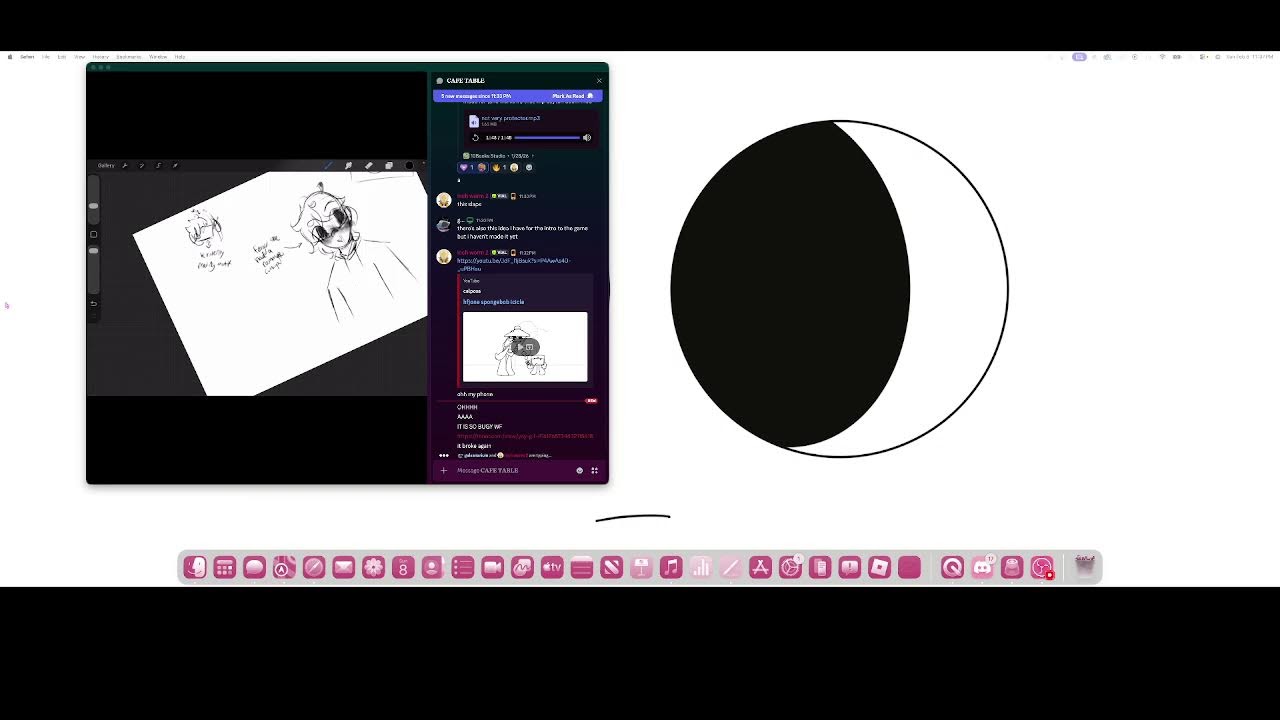1280x720 pixels.
Task: Select the Procreate Selection S tool
Action: point(158,165)
